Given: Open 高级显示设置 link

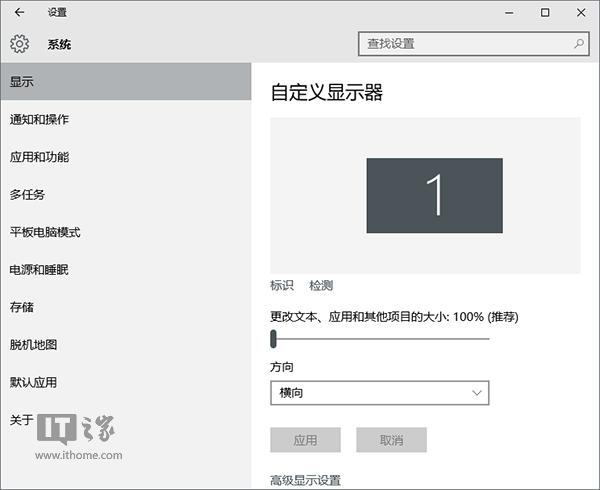Looking at the screenshot, I should 306,481.
